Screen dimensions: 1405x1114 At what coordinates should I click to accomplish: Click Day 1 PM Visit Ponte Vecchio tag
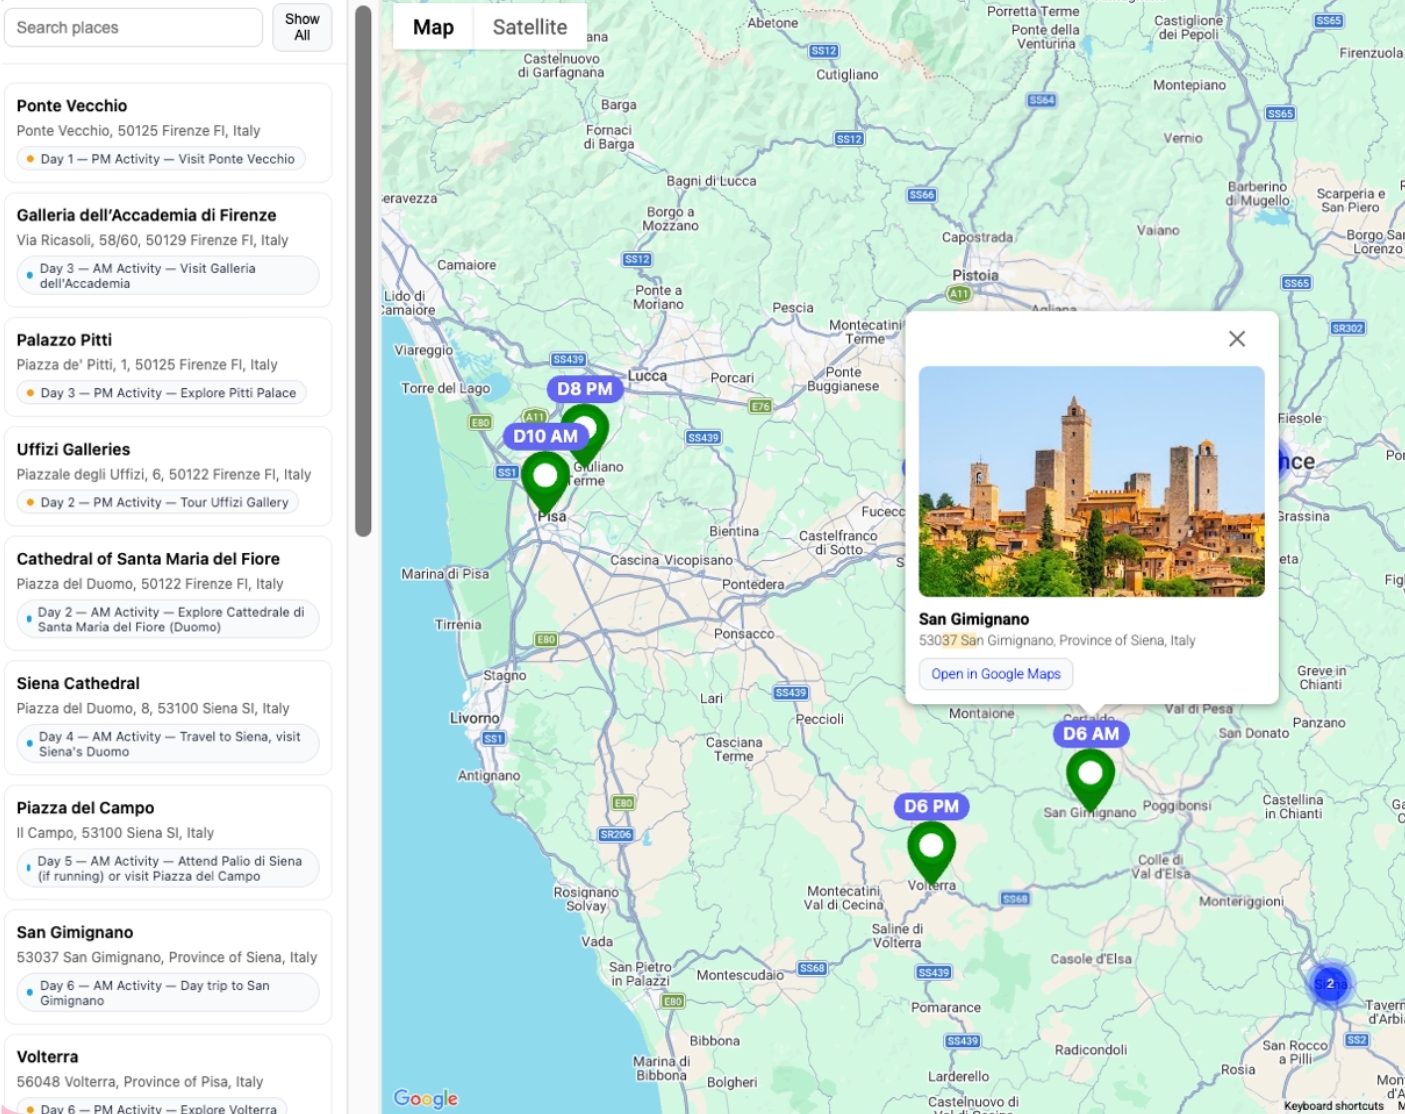point(161,159)
